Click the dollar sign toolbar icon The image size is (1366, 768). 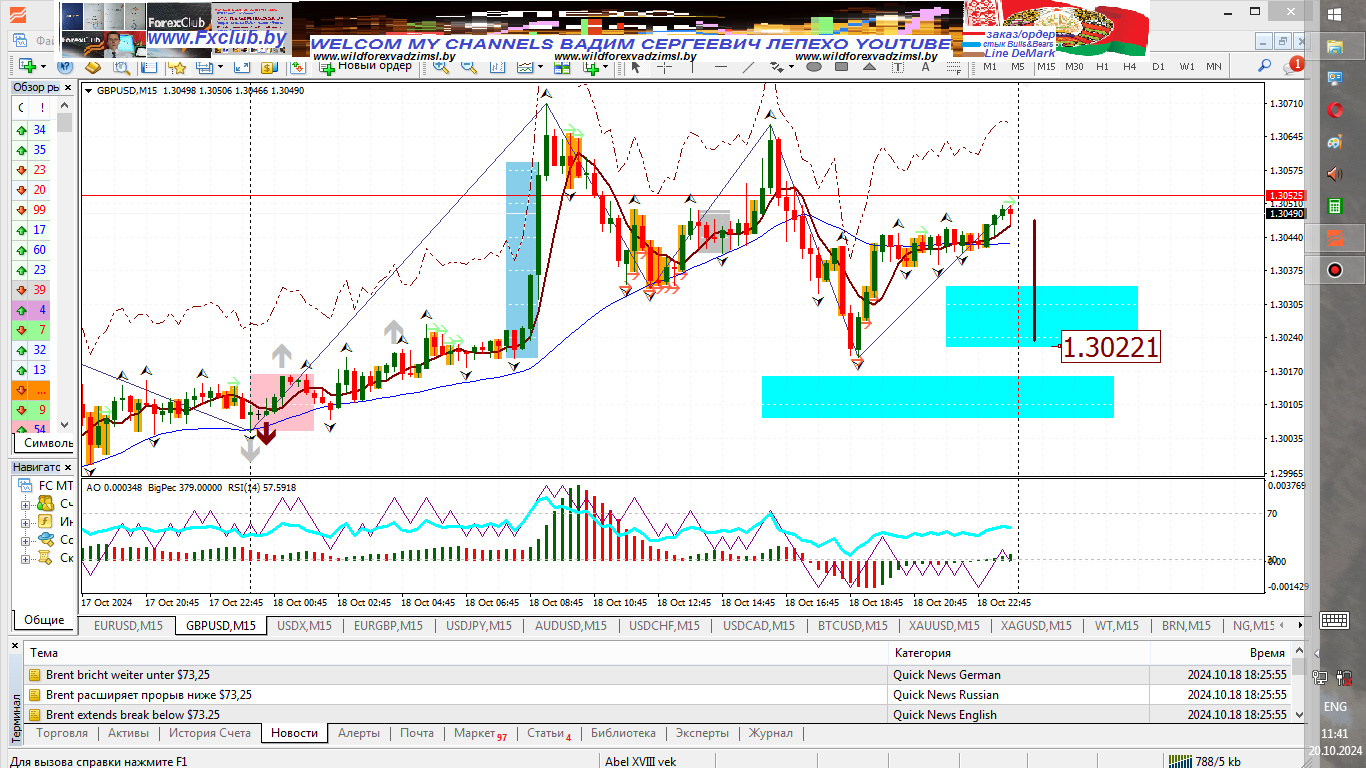click(x=268, y=66)
